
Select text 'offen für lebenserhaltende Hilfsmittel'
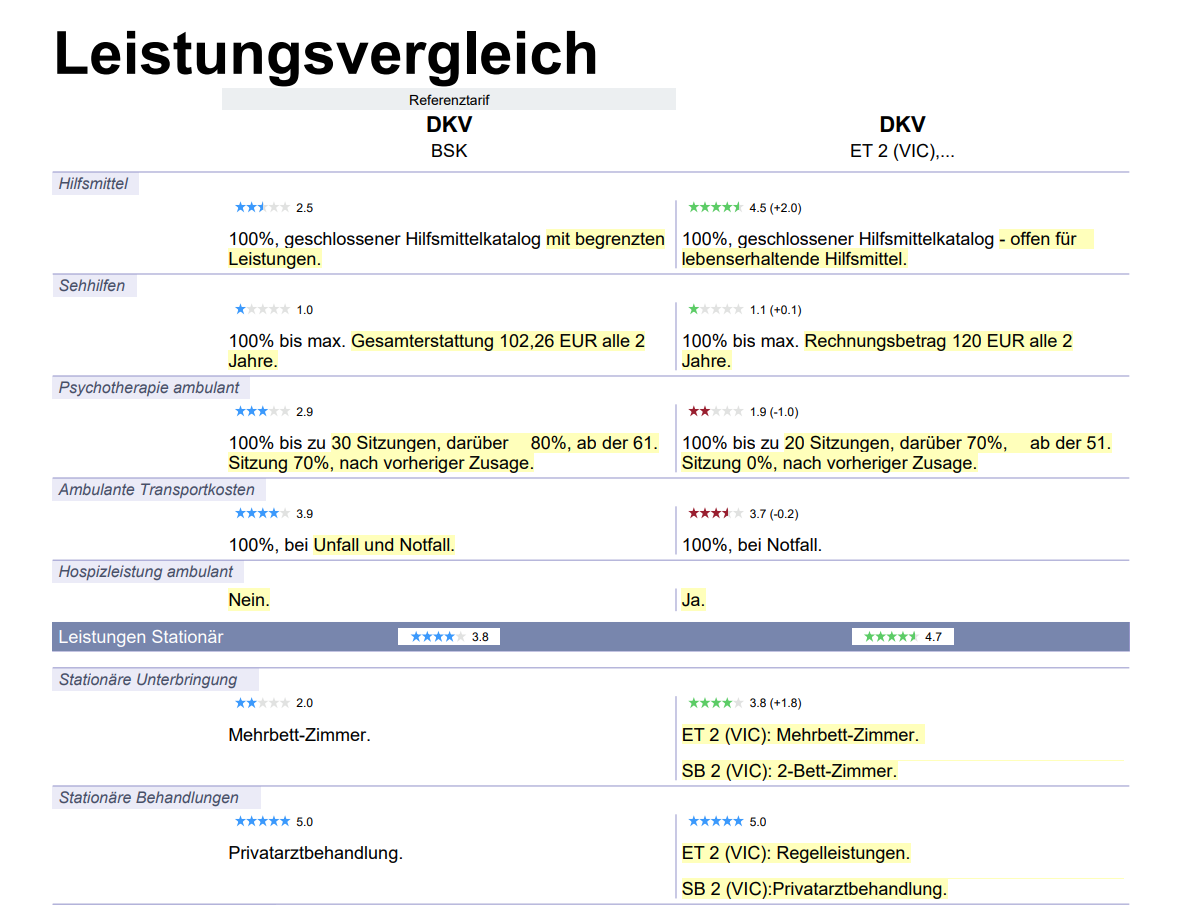(887, 248)
